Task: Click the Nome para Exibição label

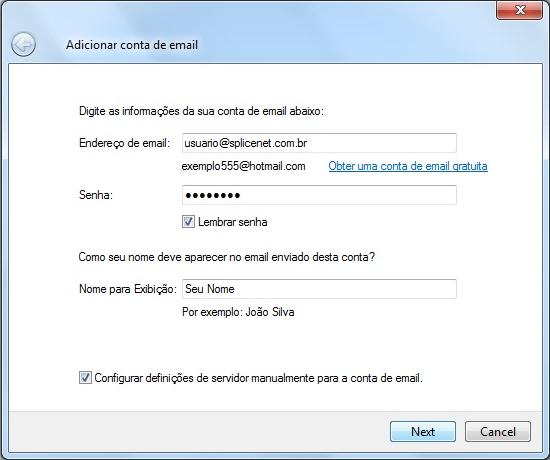Action: click(128, 289)
